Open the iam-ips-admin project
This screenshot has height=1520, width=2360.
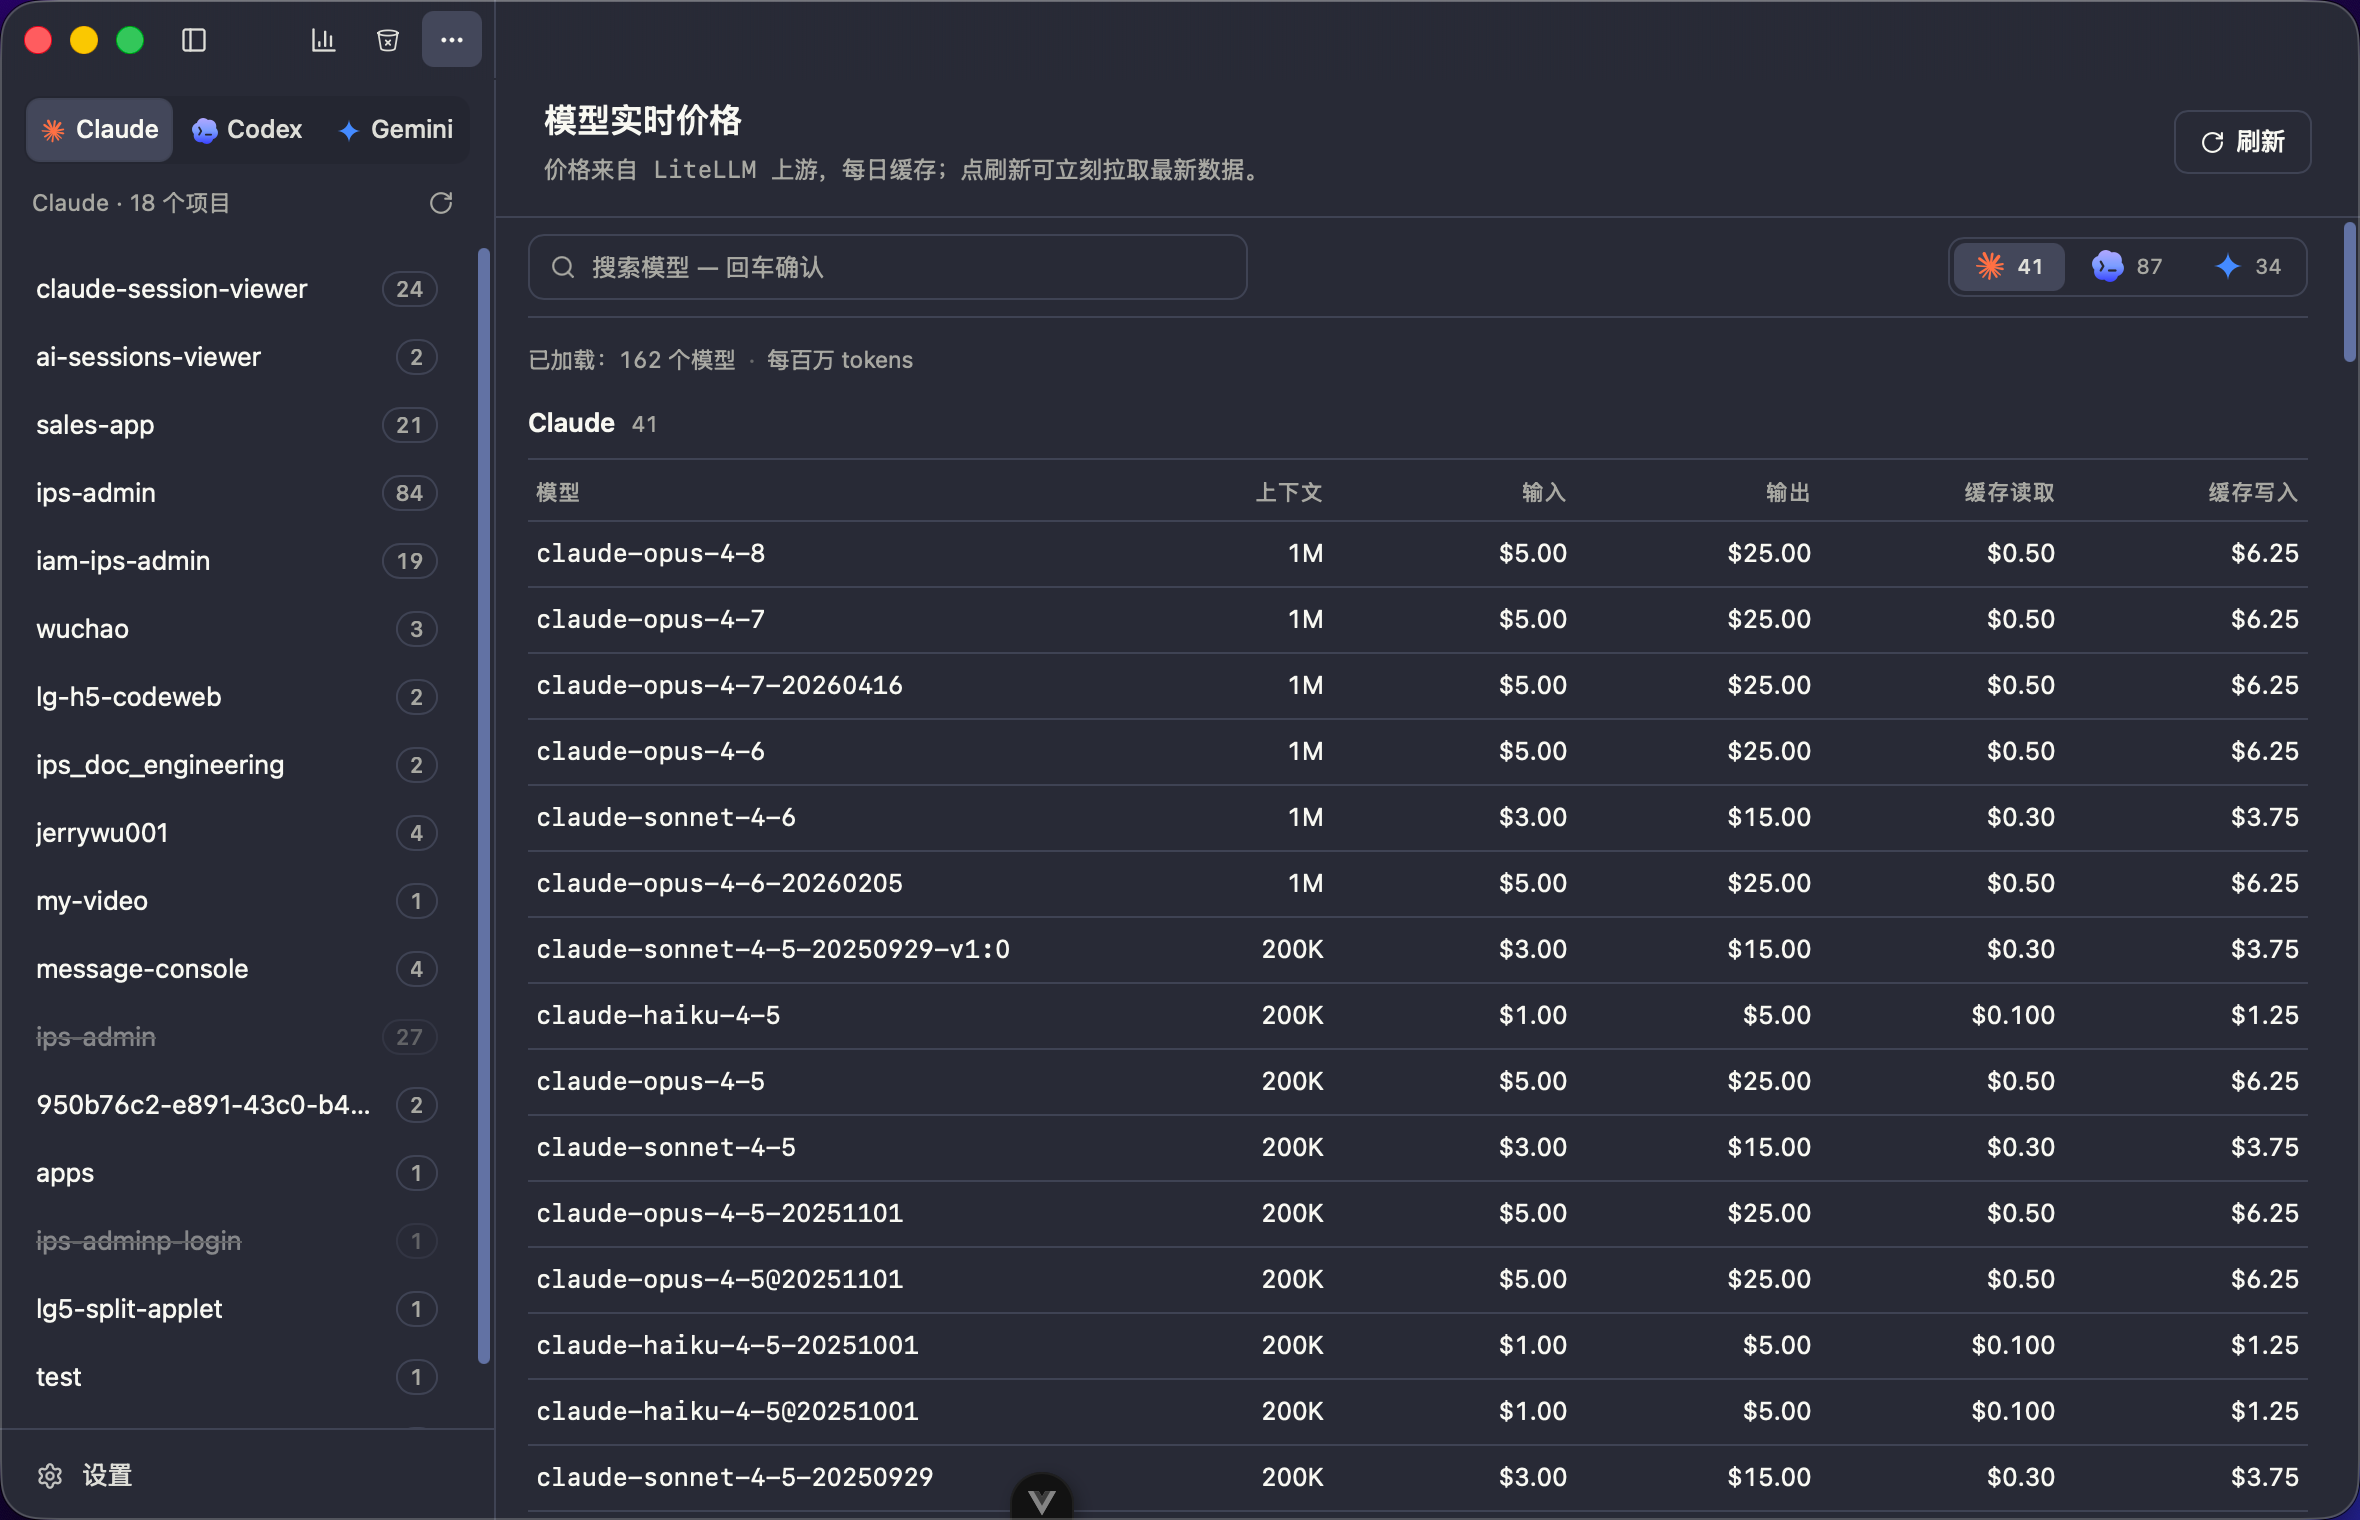(x=237, y=561)
